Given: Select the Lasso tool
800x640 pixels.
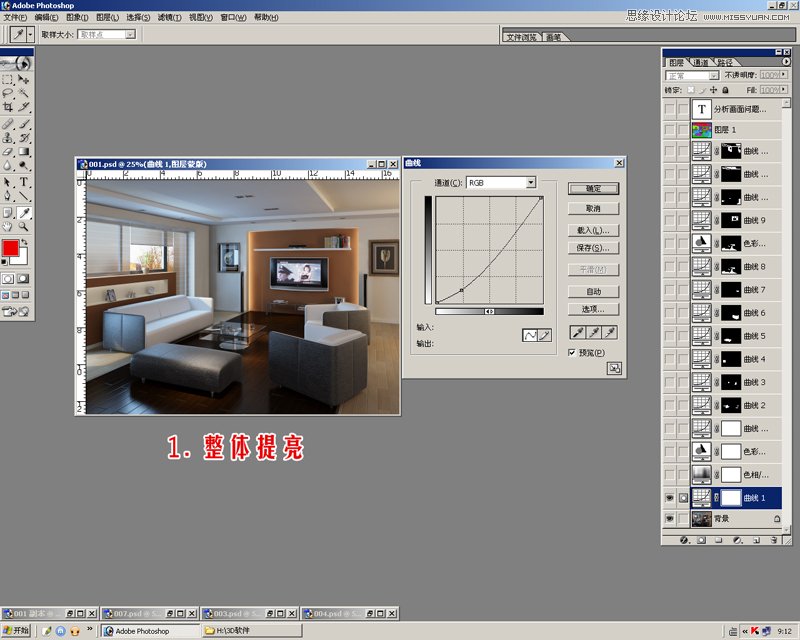Looking at the screenshot, I should (x=8, y=93).
